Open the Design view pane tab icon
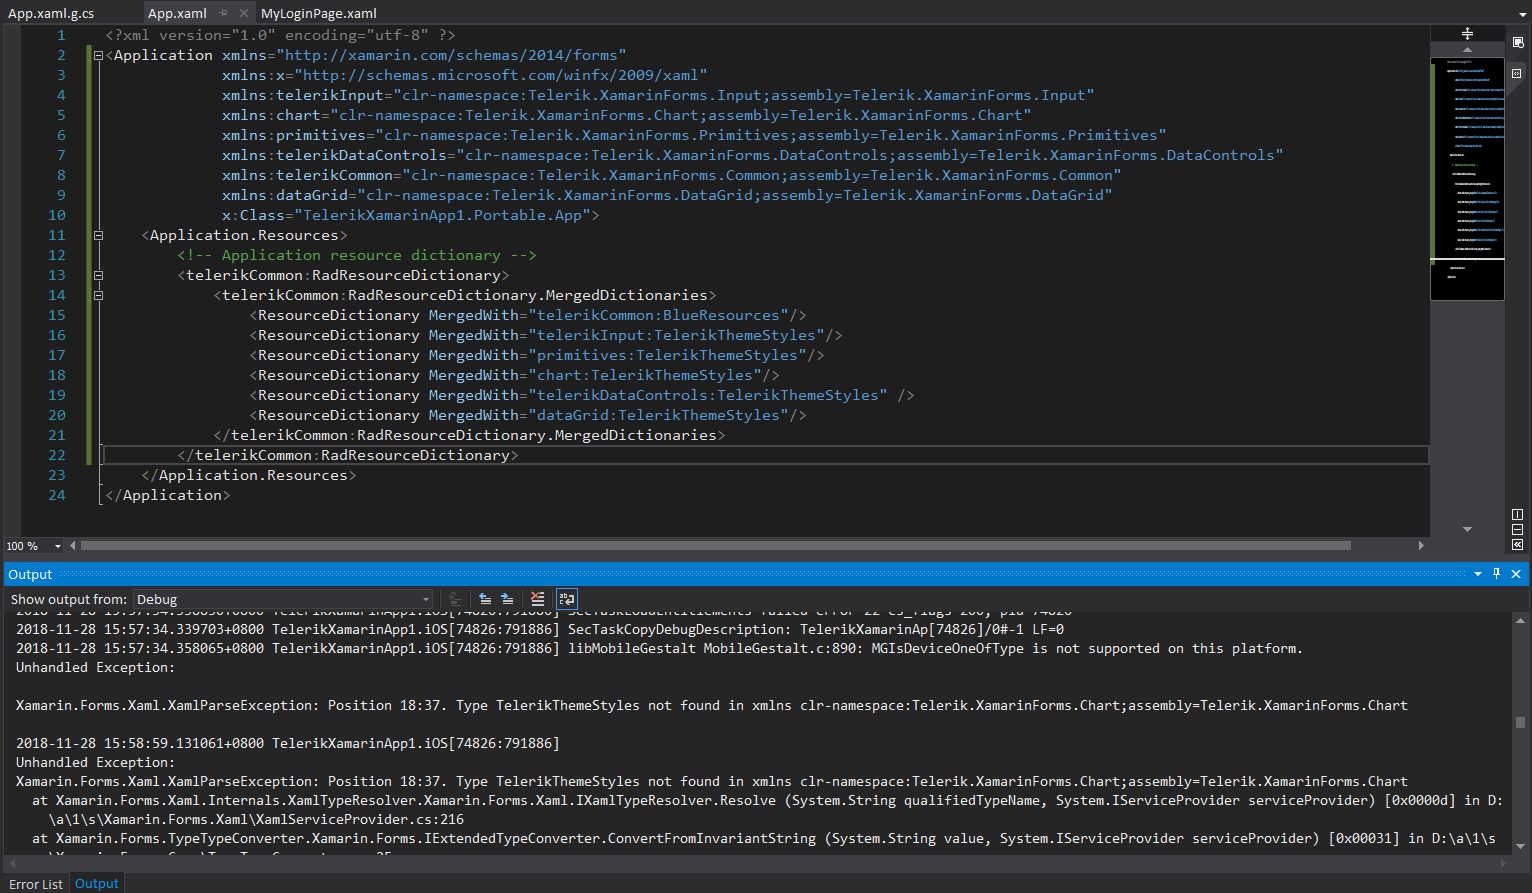The height and width of the screenshot is (893, 1532). 1518,42
